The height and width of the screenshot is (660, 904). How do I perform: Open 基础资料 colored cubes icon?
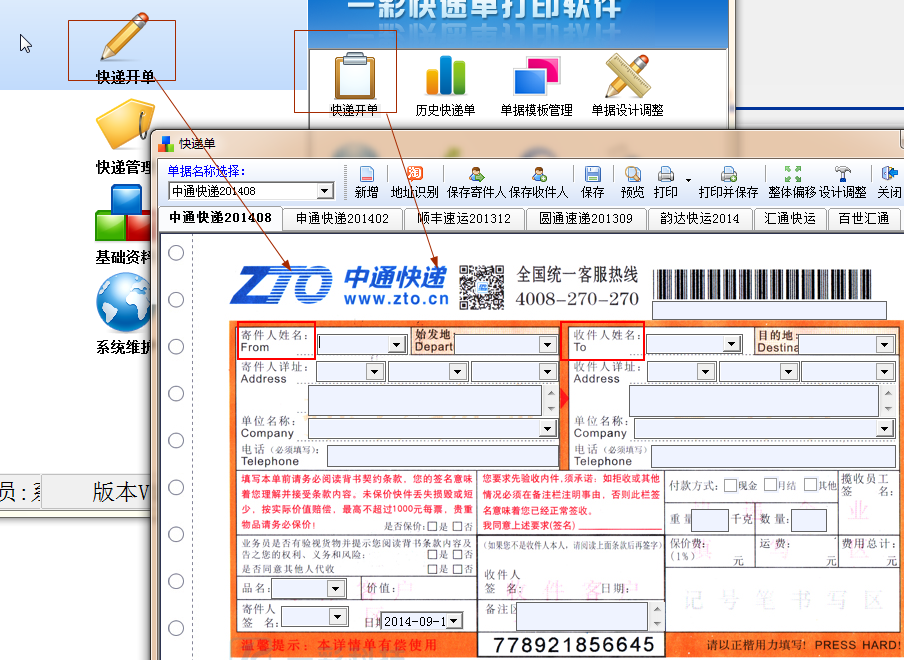pyautogui.click(x=123, y=213)
